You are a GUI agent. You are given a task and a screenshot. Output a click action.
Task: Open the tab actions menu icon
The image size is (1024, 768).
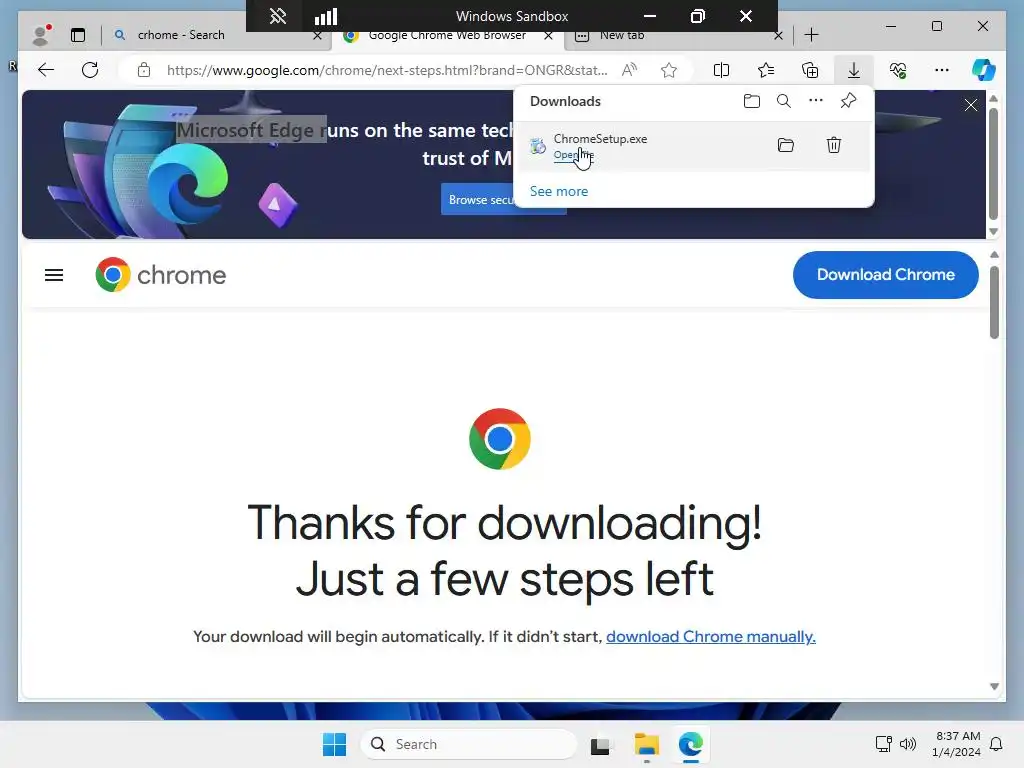pyautogui.click(x=78, y=35)
